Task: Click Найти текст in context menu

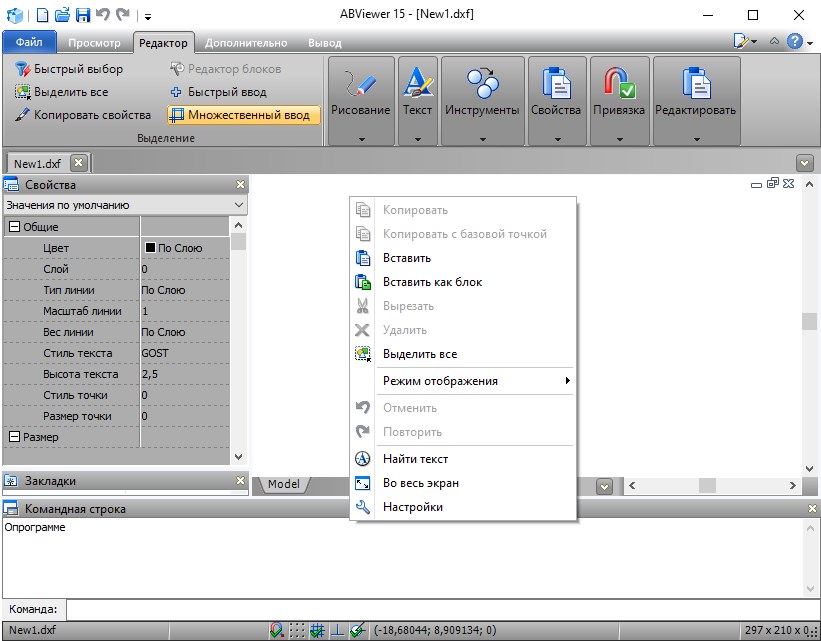Action: point(415,459)
